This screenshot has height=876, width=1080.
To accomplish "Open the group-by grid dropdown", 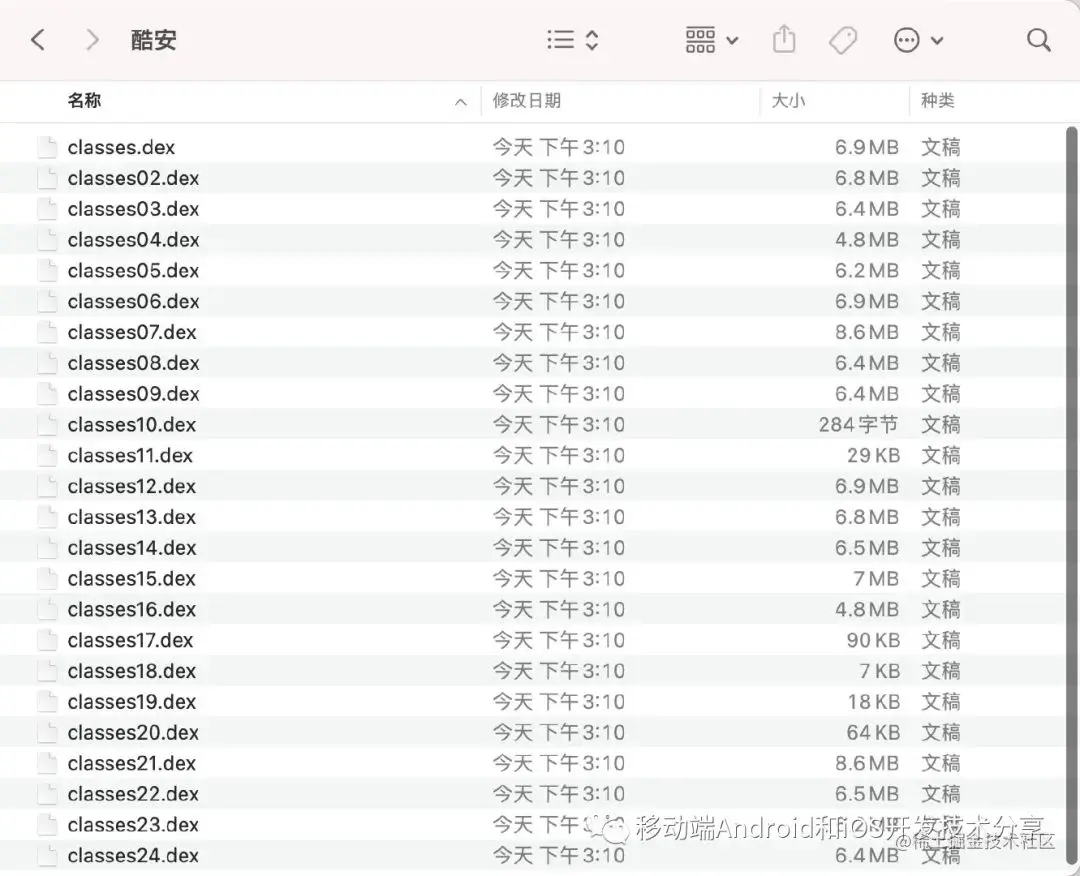I will click(x=712, y=40).
